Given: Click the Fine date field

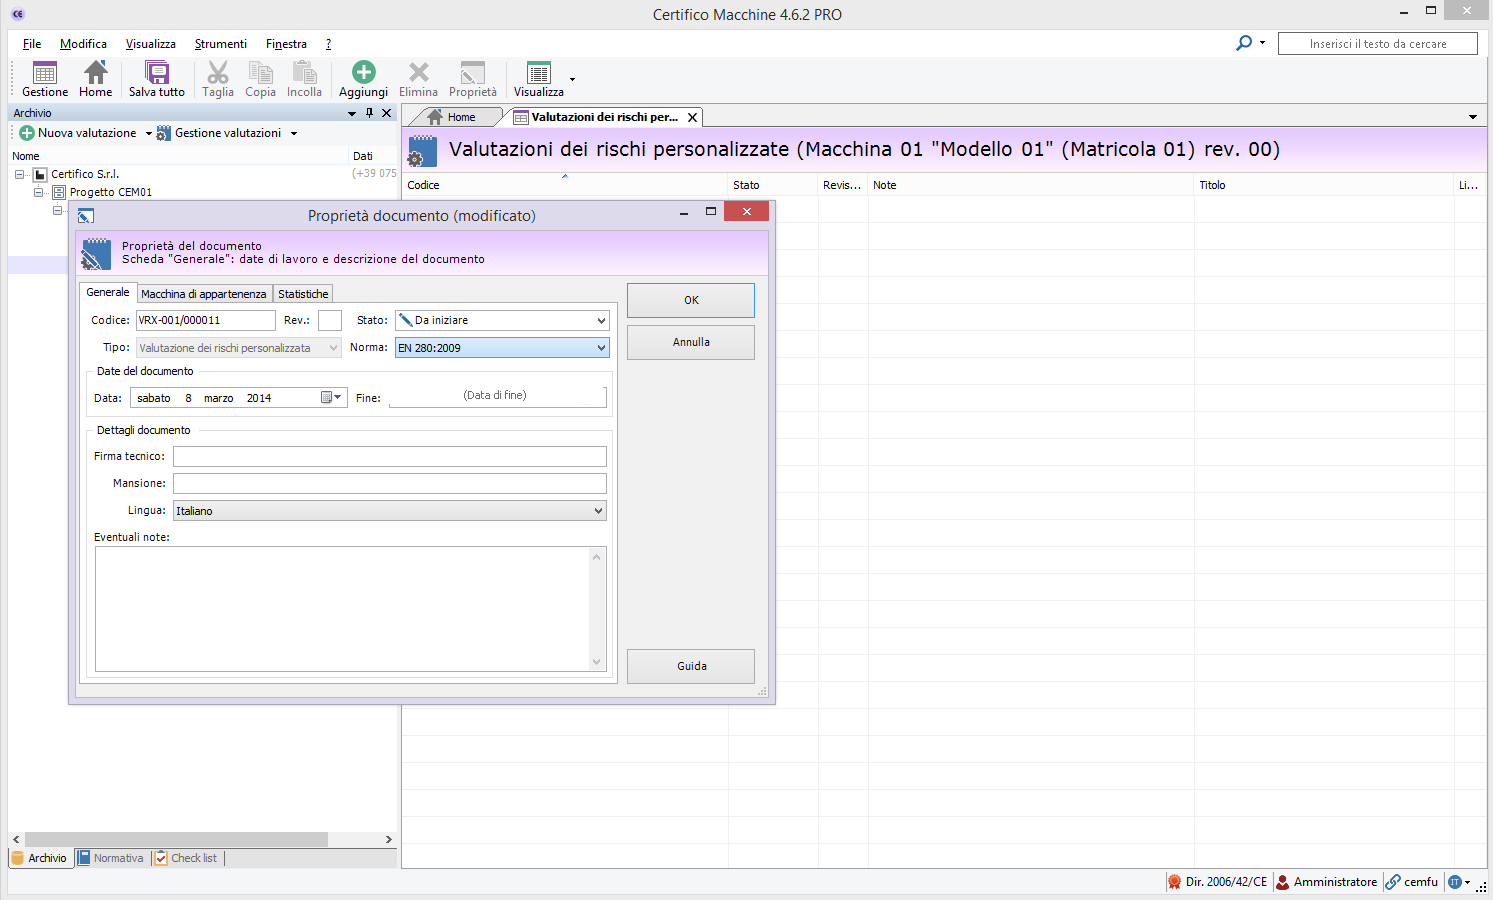Looking at the screenshot, I should [x=497, y=396].
